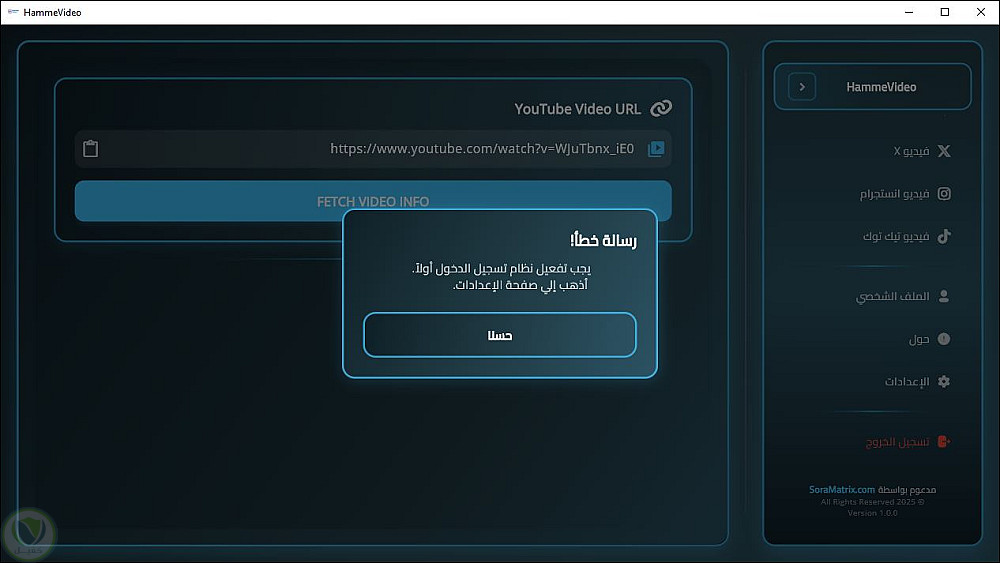Click the clipboard paste icon in URL field
Screen dimensions: 1000x563
pyautogui.click(x=91, y=149)
